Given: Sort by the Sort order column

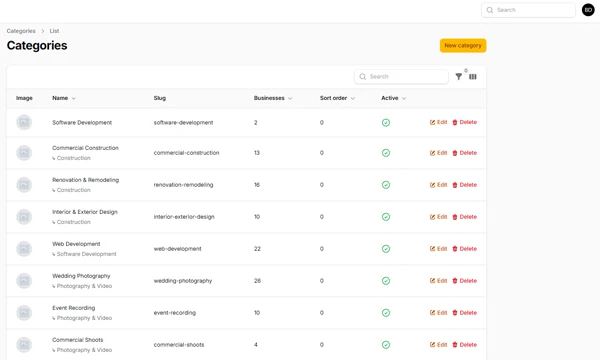Looking at the screenshot, I should tap(337, 98).
